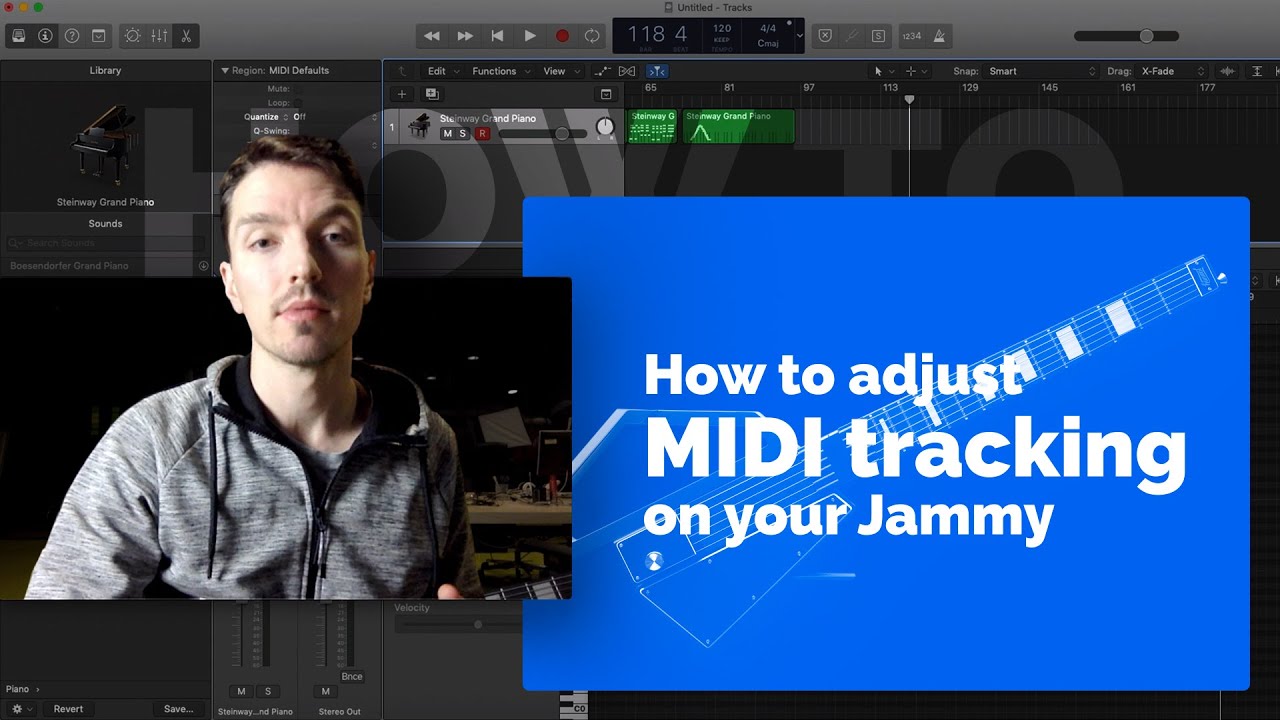Open the View menu in Tracks area
Viewport: 1280px width, 720px height.
(x=559, y=71)
